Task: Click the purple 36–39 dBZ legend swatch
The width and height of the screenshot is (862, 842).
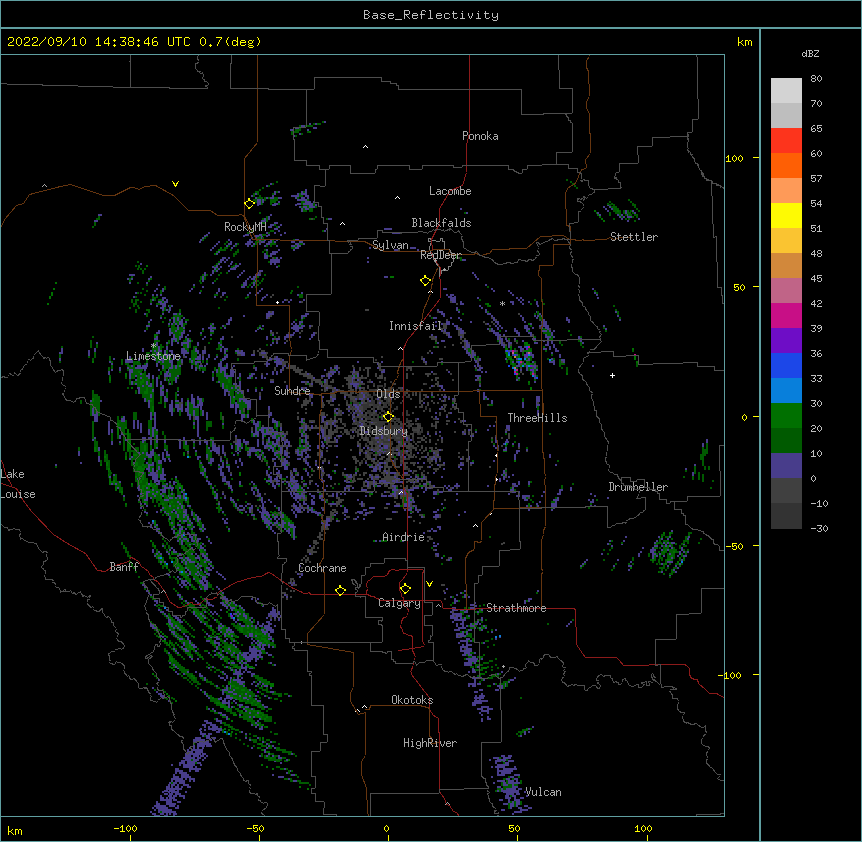Action: 786,341
